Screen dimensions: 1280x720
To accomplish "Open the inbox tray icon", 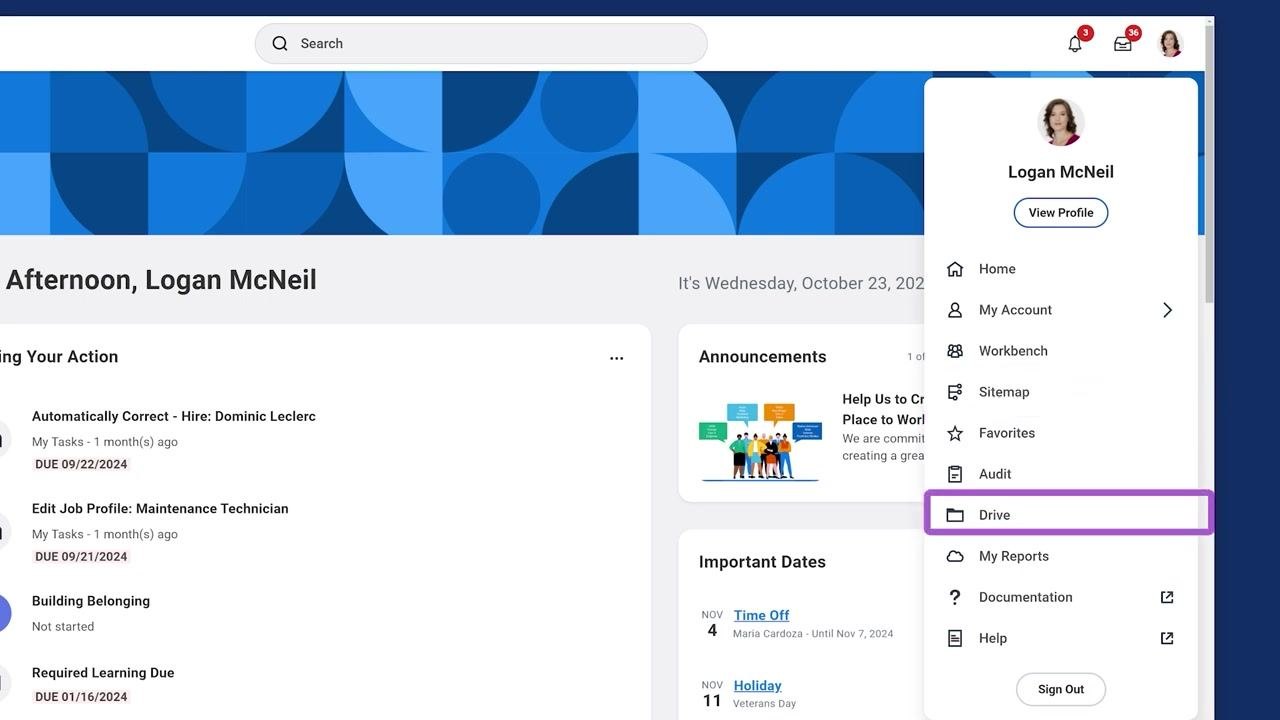I will pos(1123,44).
